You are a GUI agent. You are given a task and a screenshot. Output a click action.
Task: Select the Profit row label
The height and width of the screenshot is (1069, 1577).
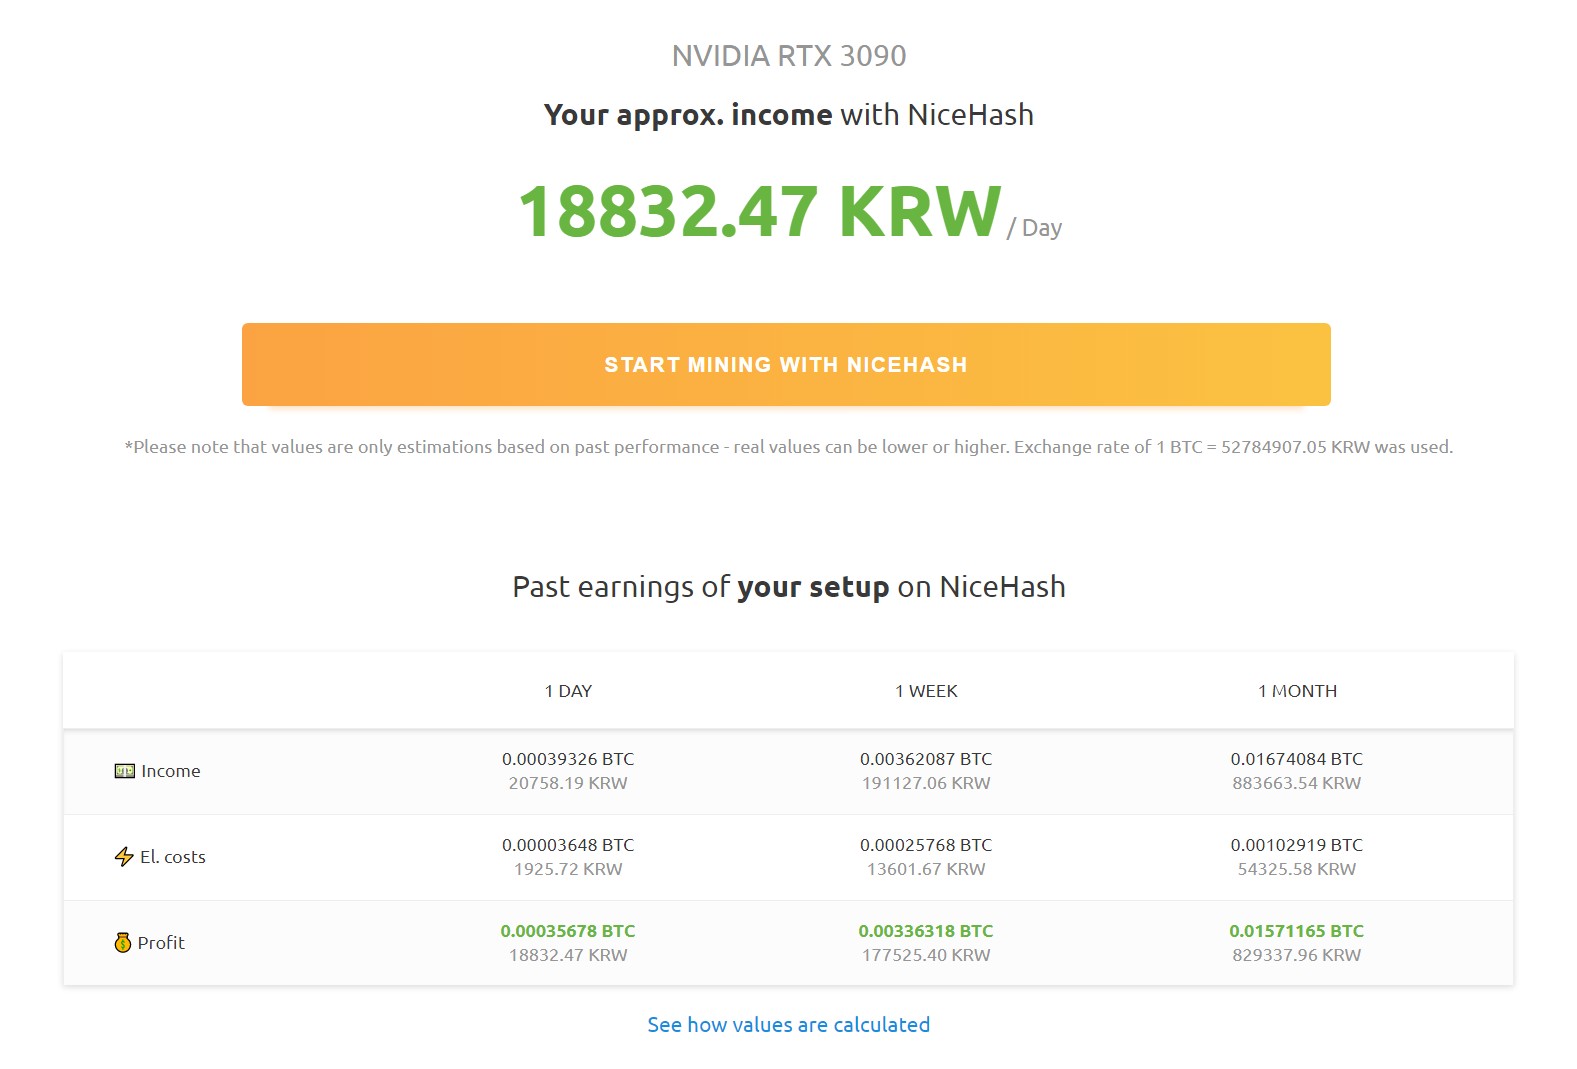[161, 943]
